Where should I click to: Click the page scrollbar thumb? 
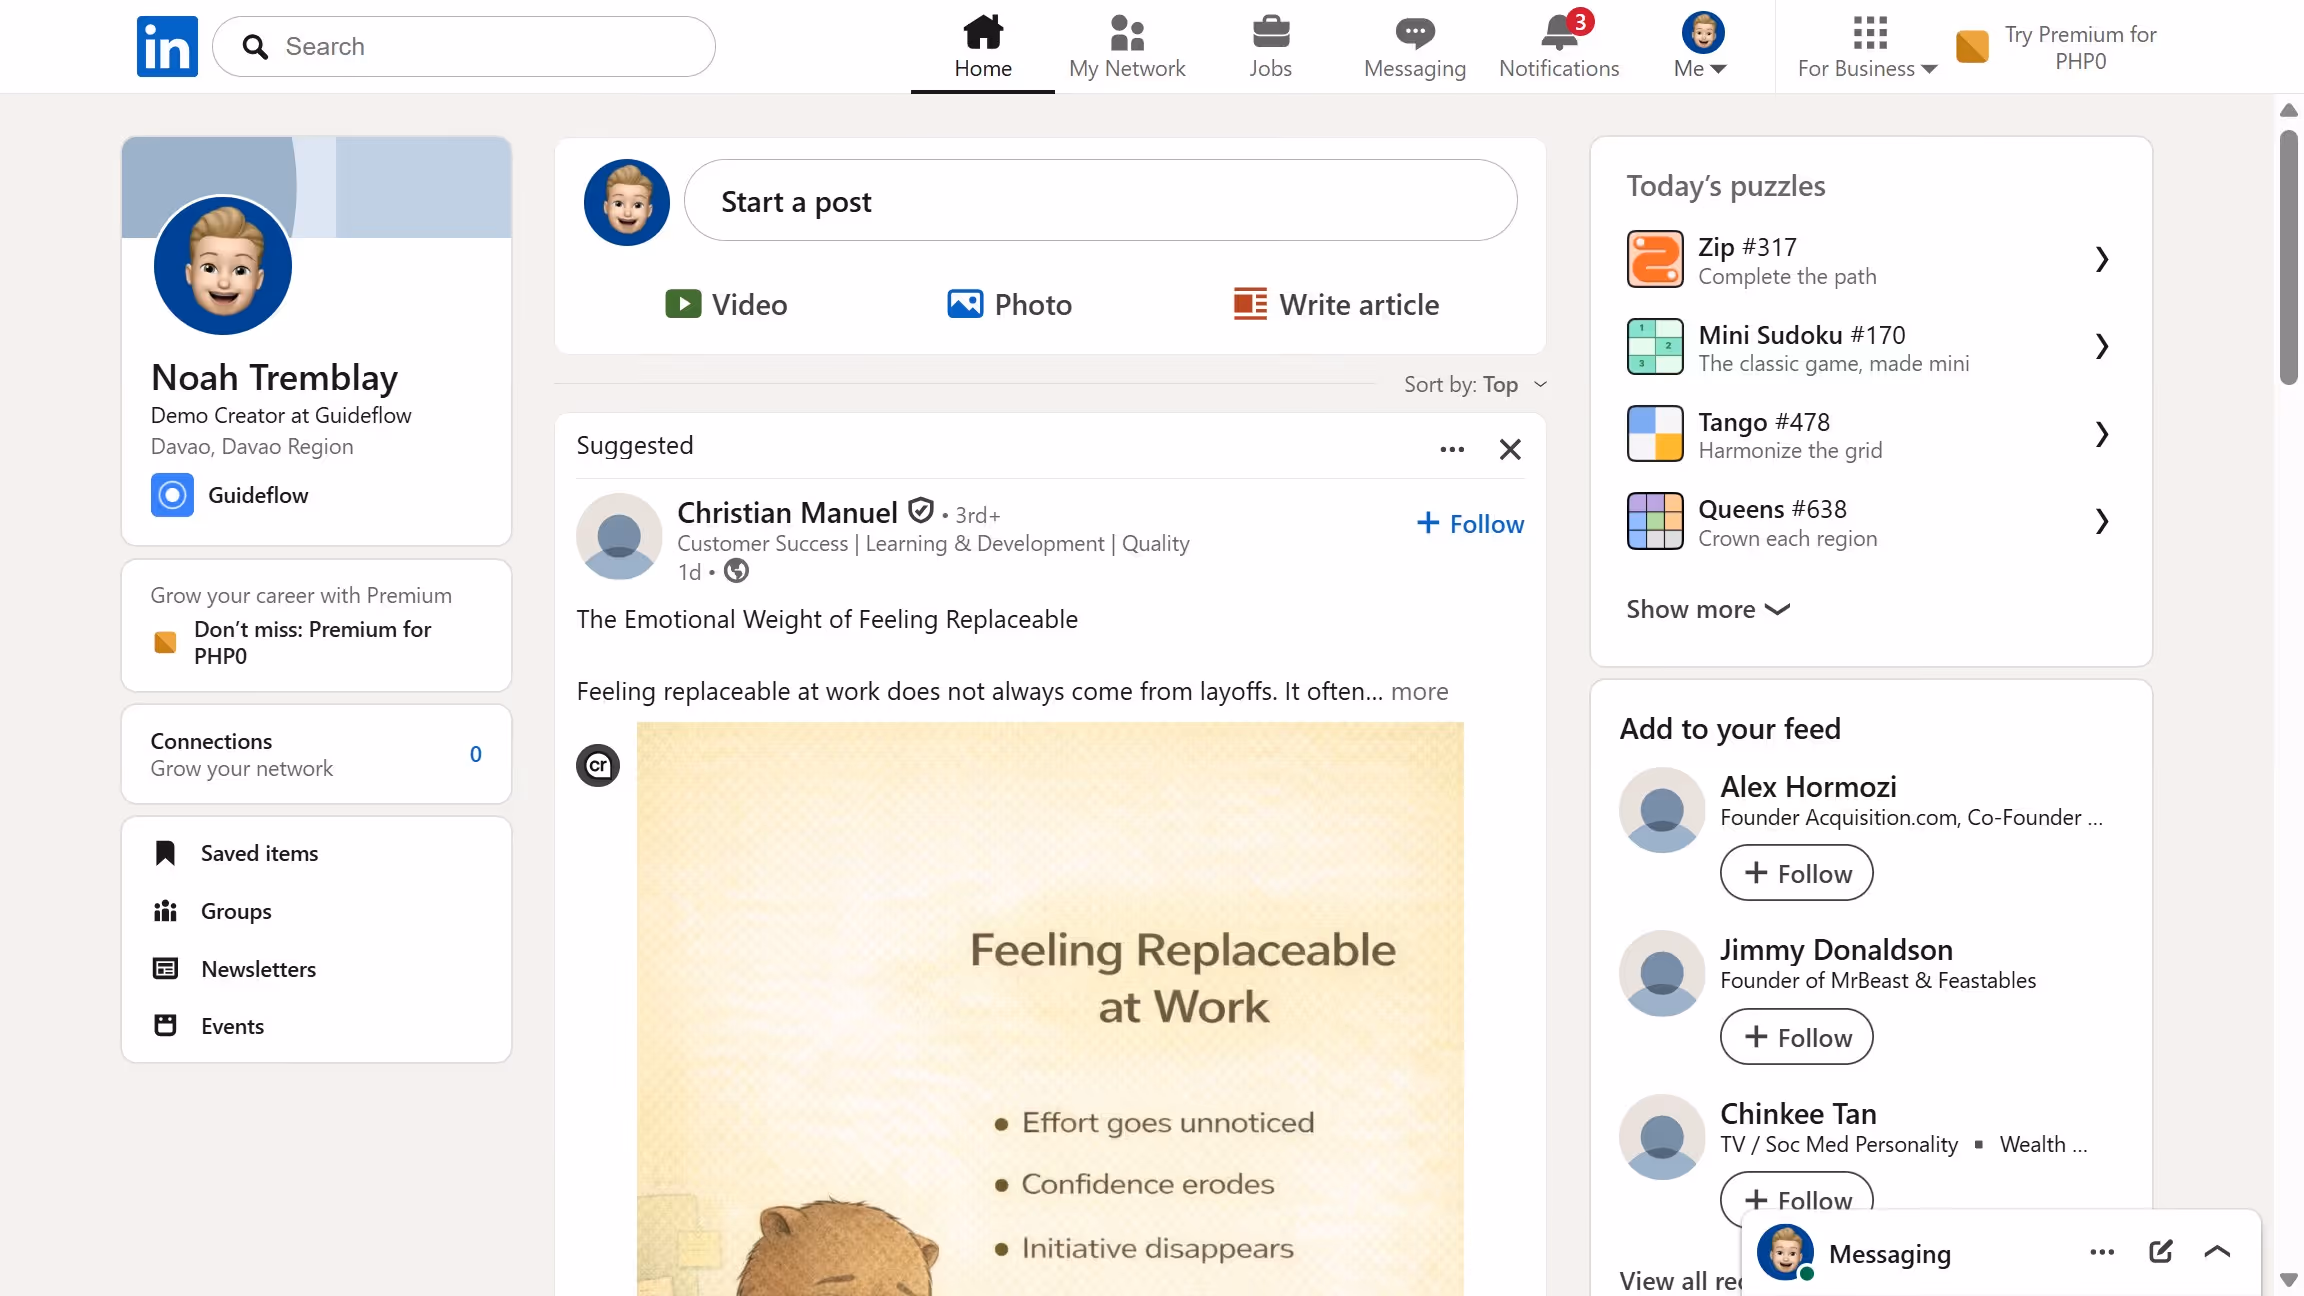point(2289,257)
